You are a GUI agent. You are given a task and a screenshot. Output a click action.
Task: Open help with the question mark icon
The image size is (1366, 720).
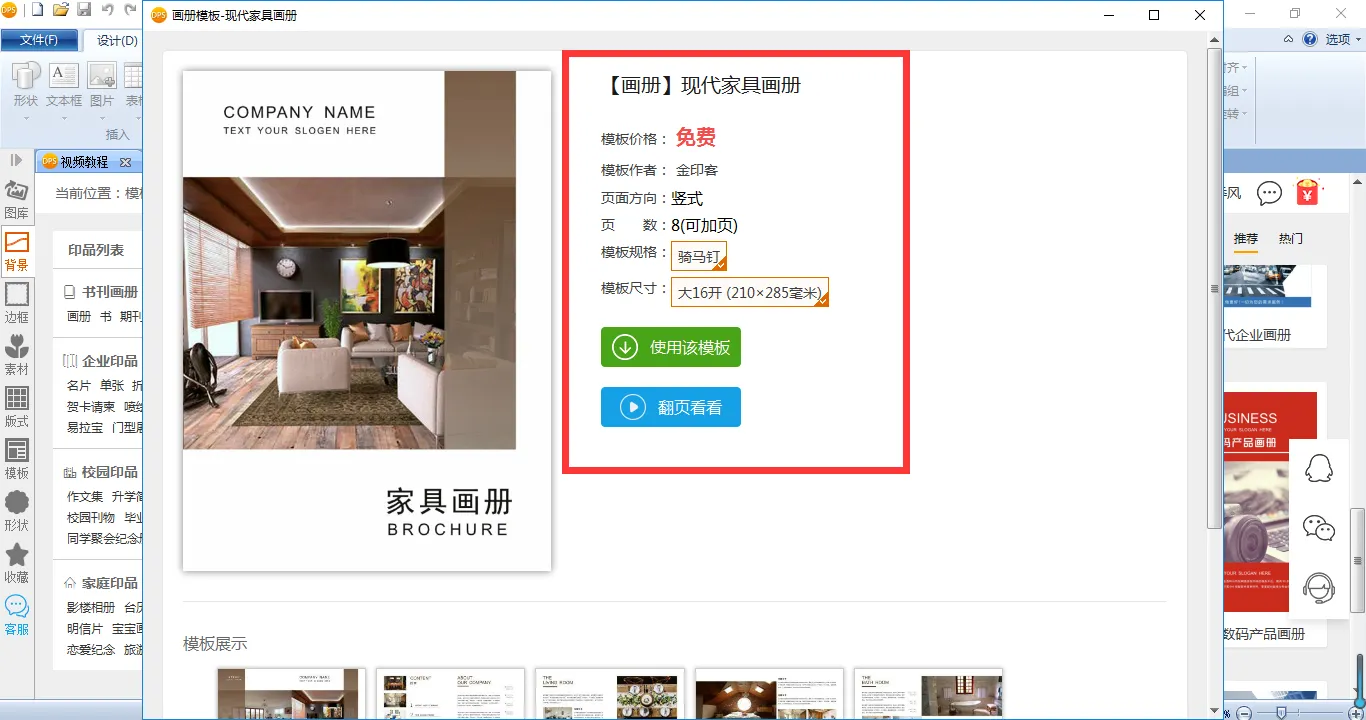coord(1310,40)
